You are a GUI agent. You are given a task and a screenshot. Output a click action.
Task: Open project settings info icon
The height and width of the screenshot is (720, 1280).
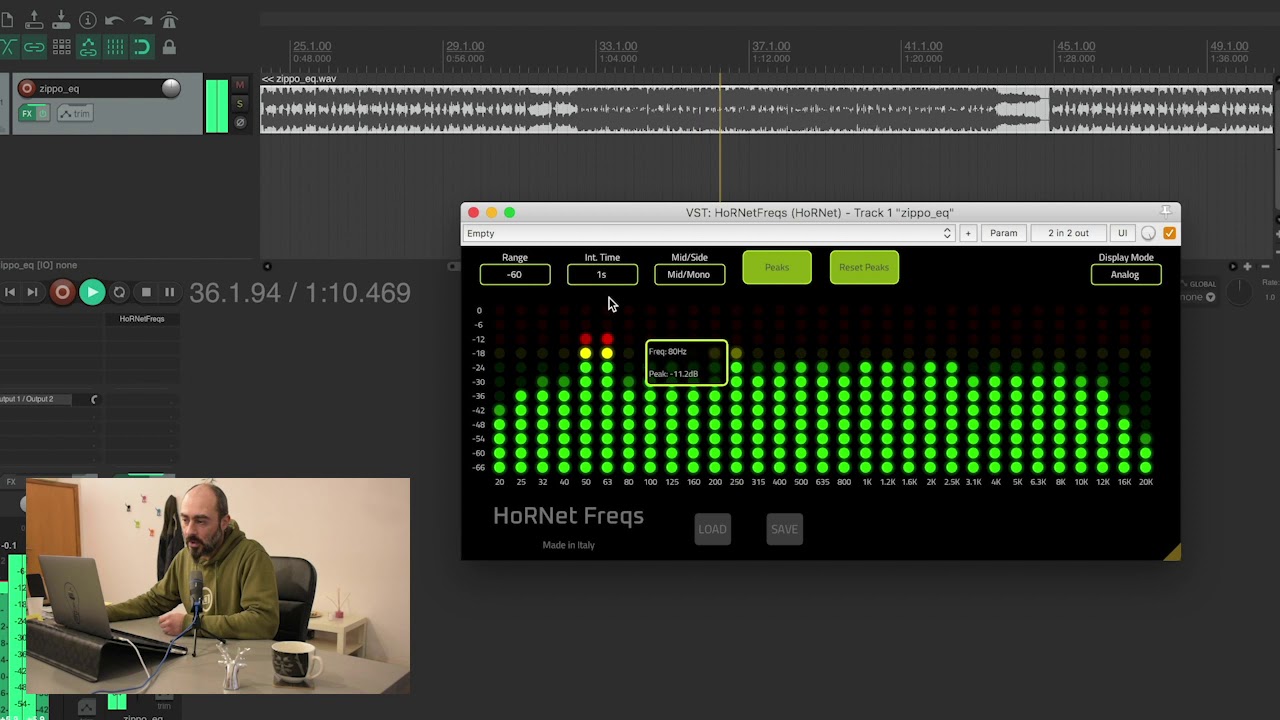coord(88,20)
